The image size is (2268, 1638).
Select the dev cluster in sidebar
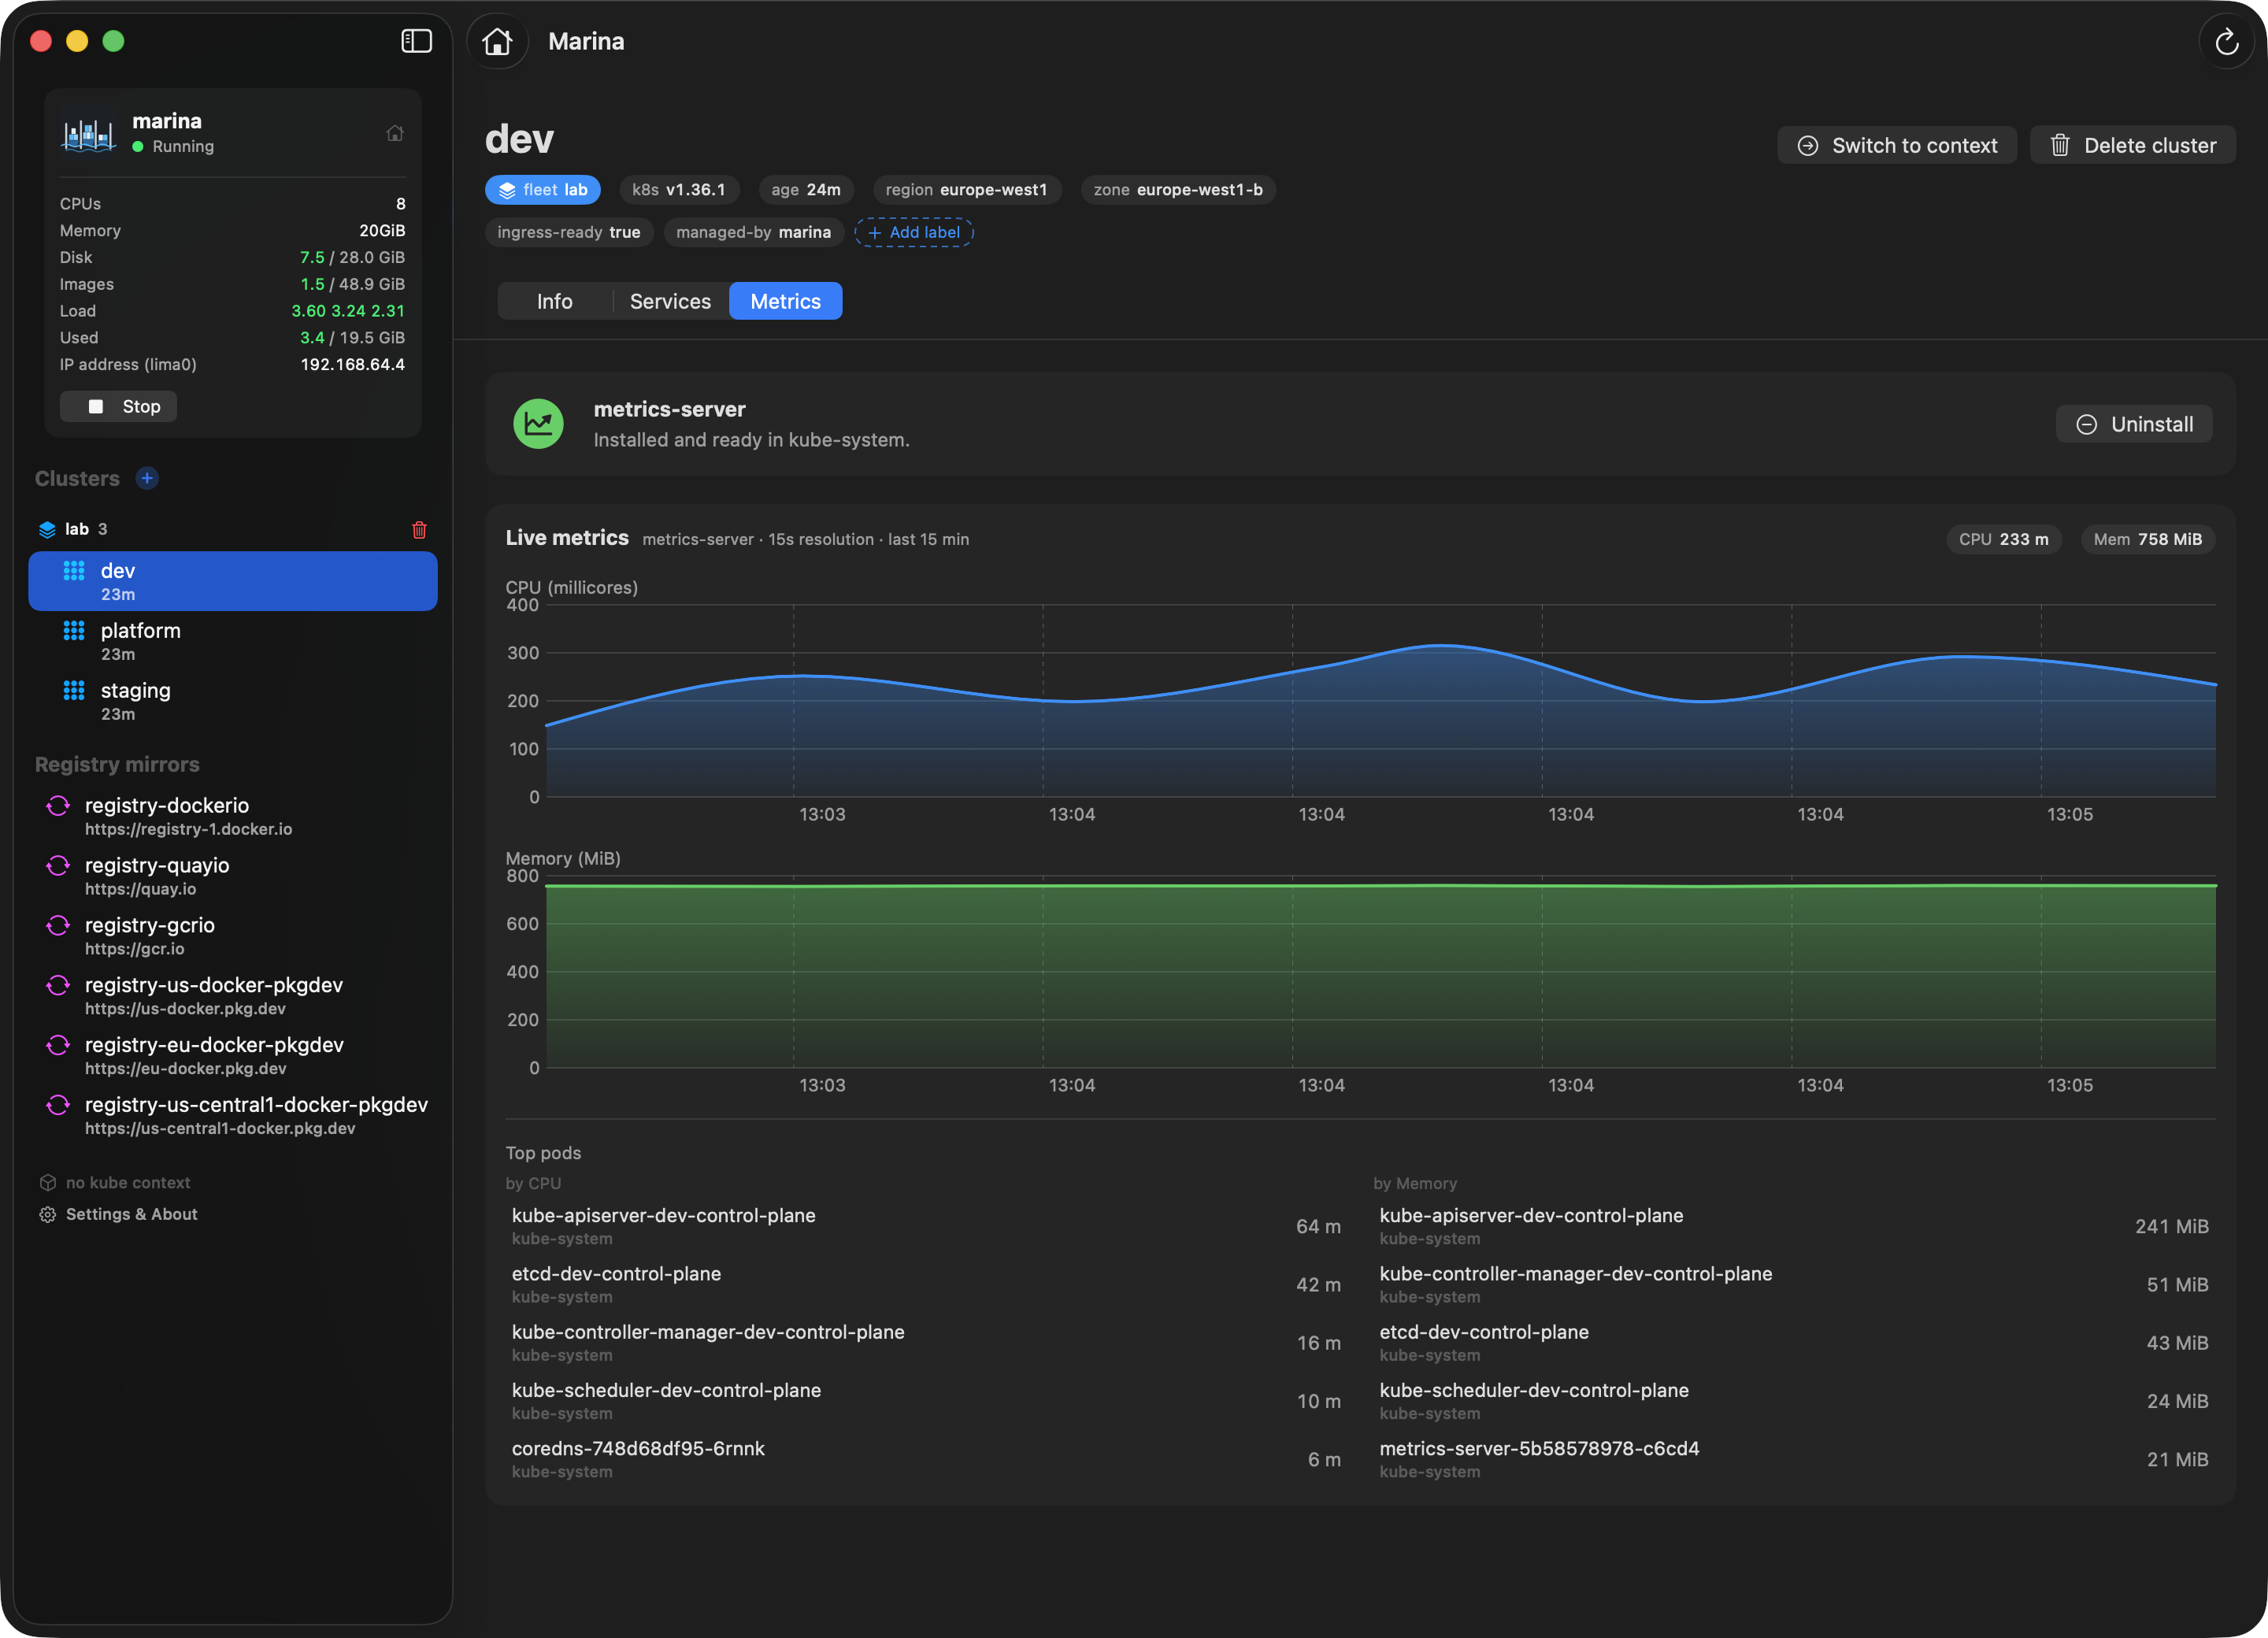[x=233, y=581]
